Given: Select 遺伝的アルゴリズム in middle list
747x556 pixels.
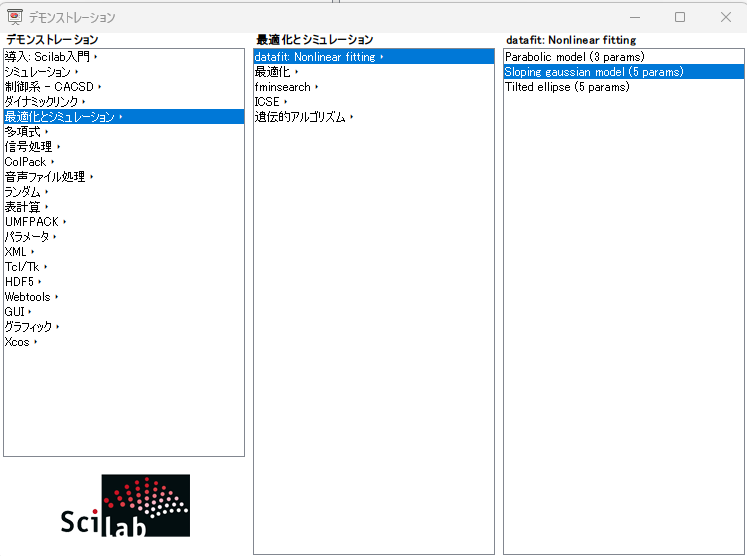Looking at the screenshot, I should 300,117.
